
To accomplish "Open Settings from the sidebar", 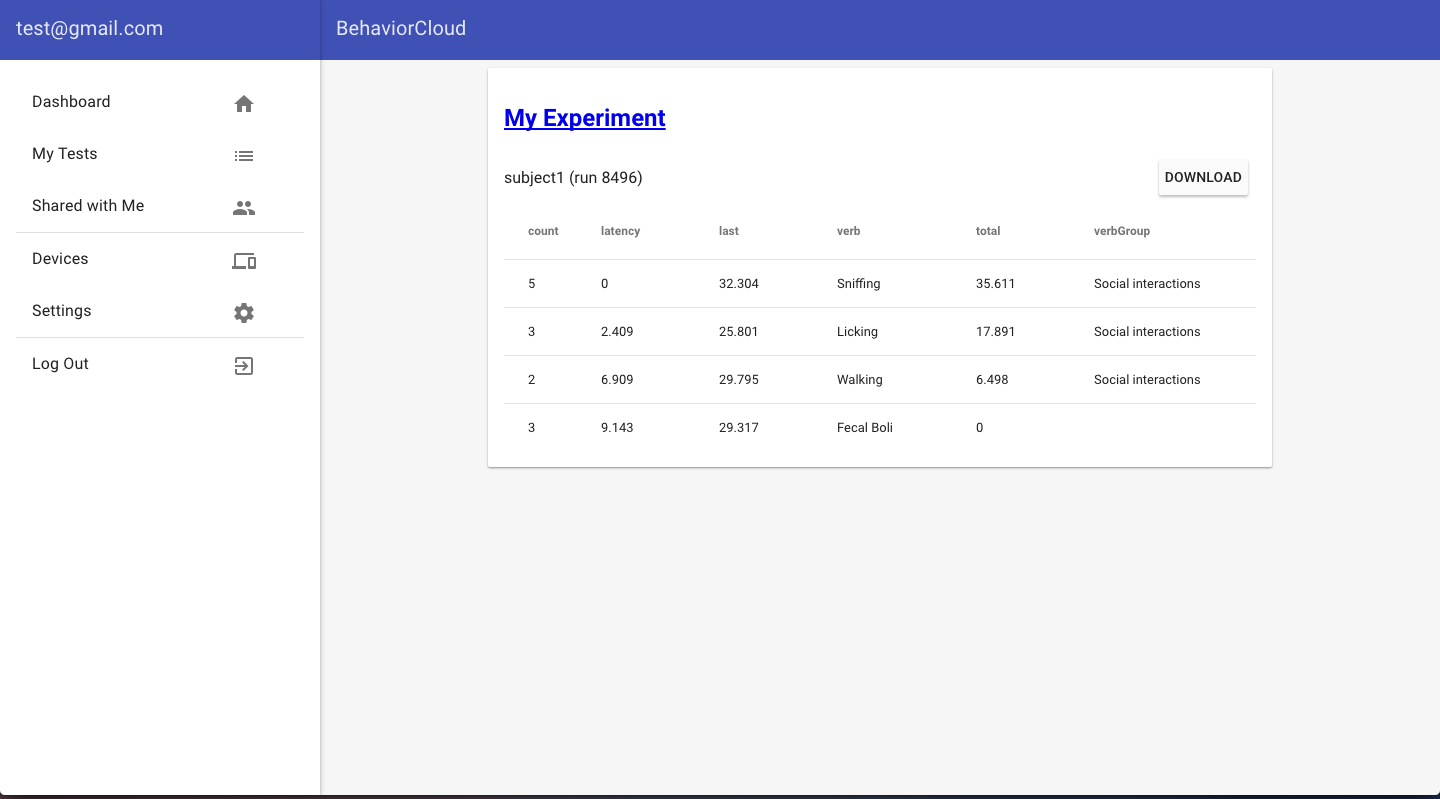I will (x=160, y=311).
